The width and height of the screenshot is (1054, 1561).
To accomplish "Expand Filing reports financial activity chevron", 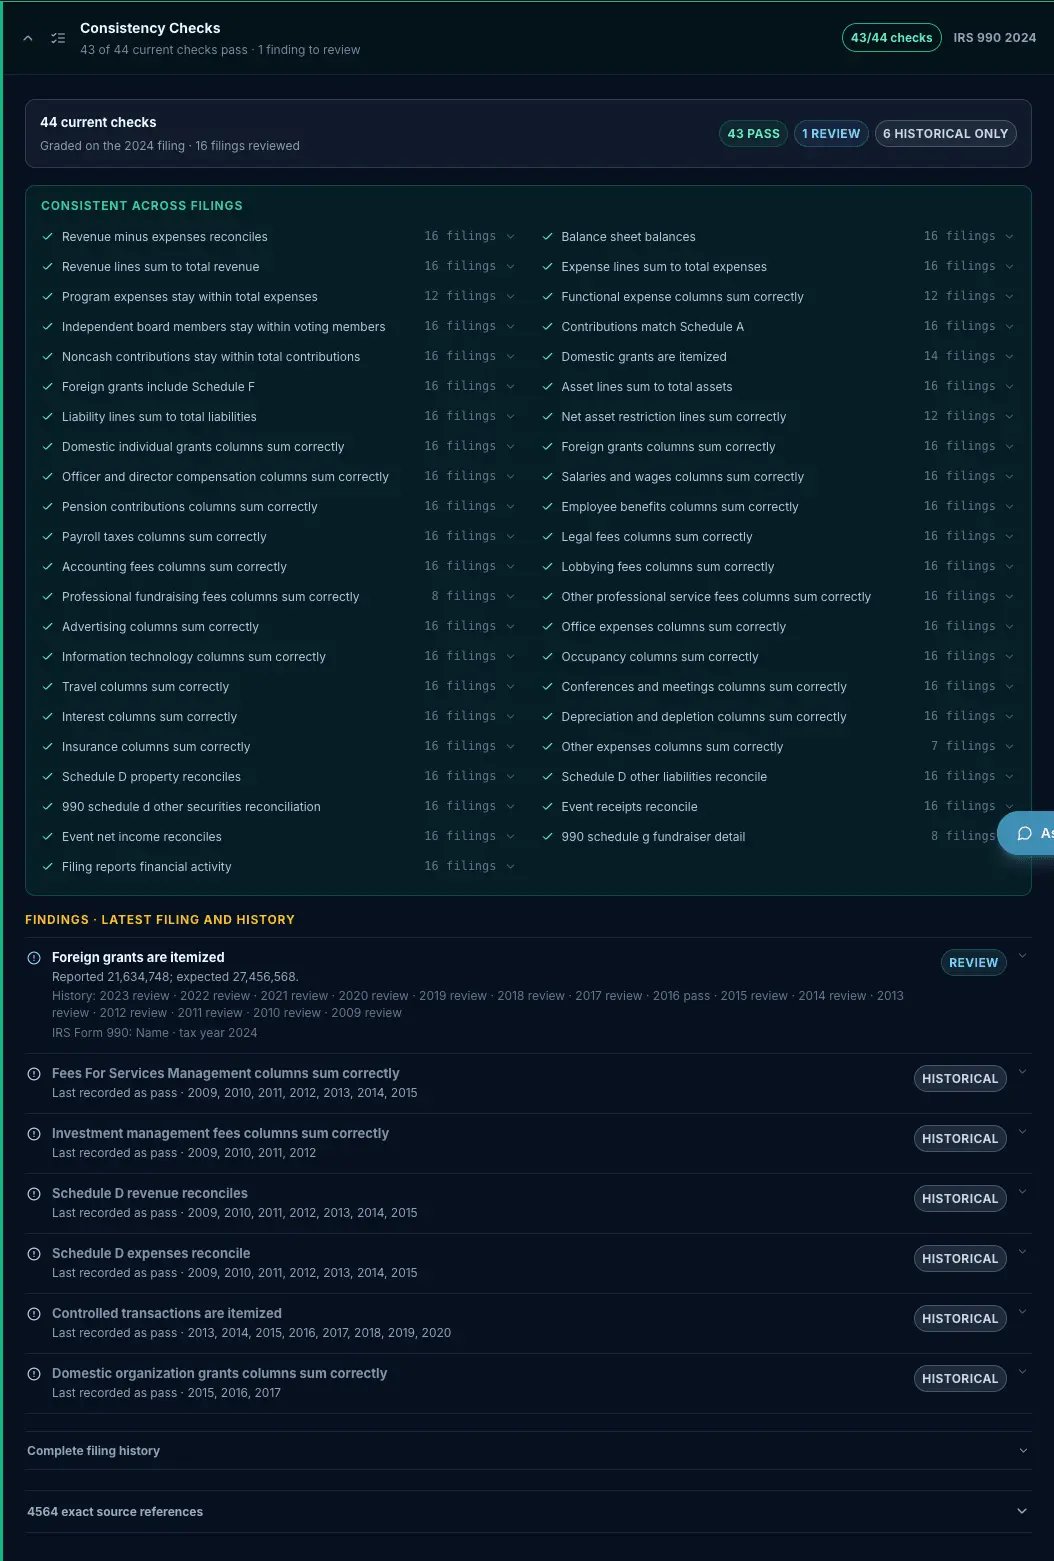I will click(510, 867).
